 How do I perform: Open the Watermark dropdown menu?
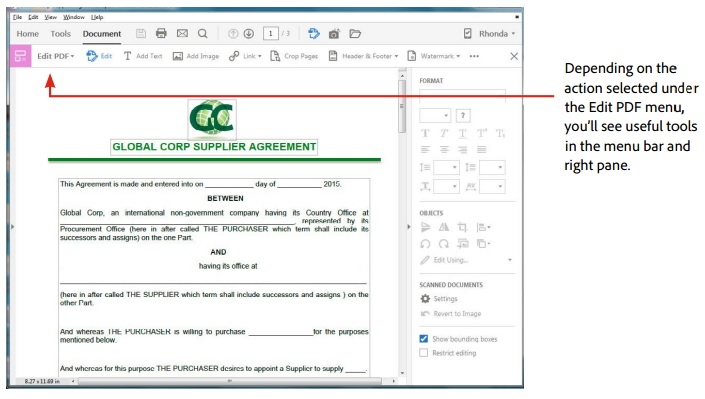(434, 56)
